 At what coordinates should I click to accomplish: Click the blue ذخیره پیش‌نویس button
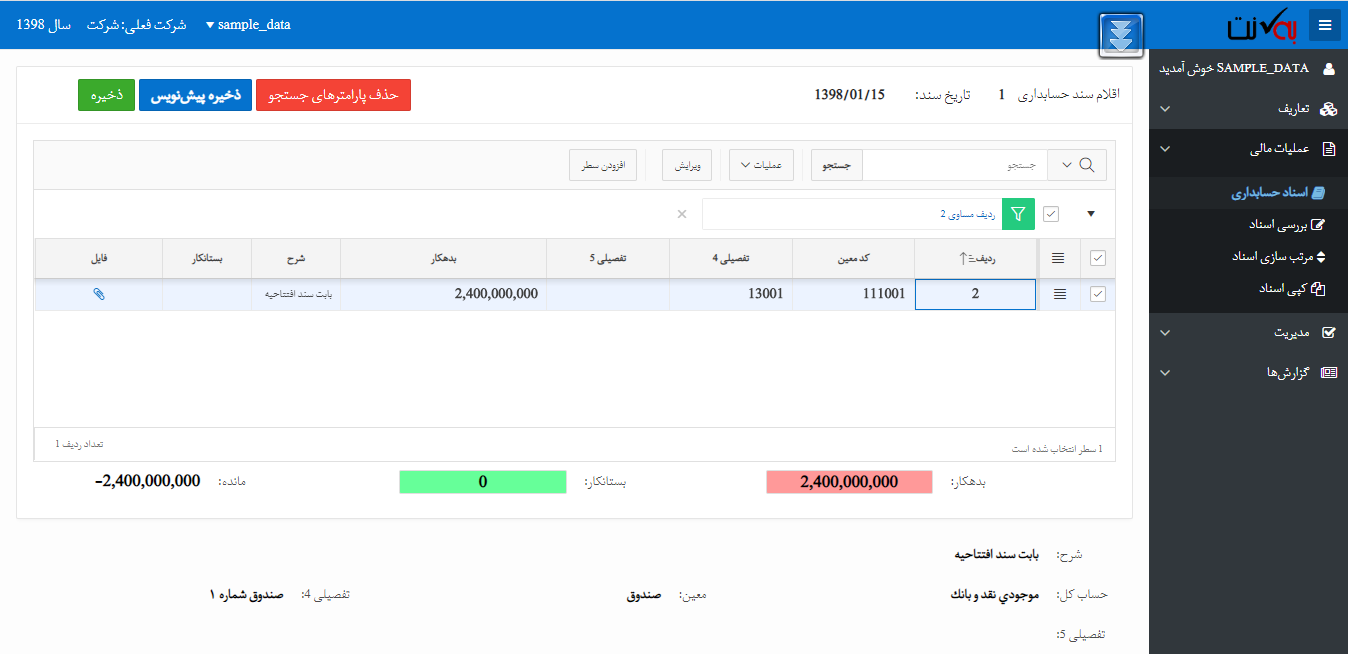[196, 95]
